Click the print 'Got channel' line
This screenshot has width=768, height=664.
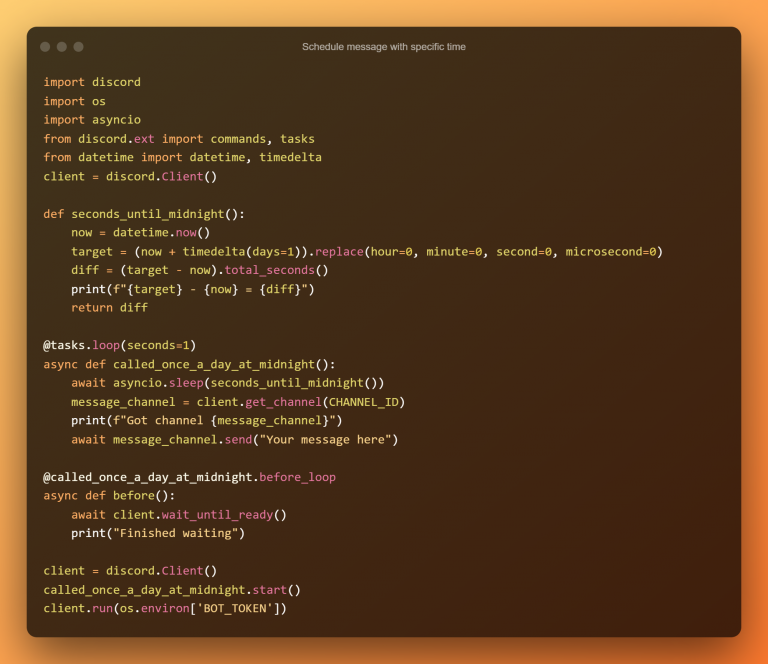click(207, 421)
